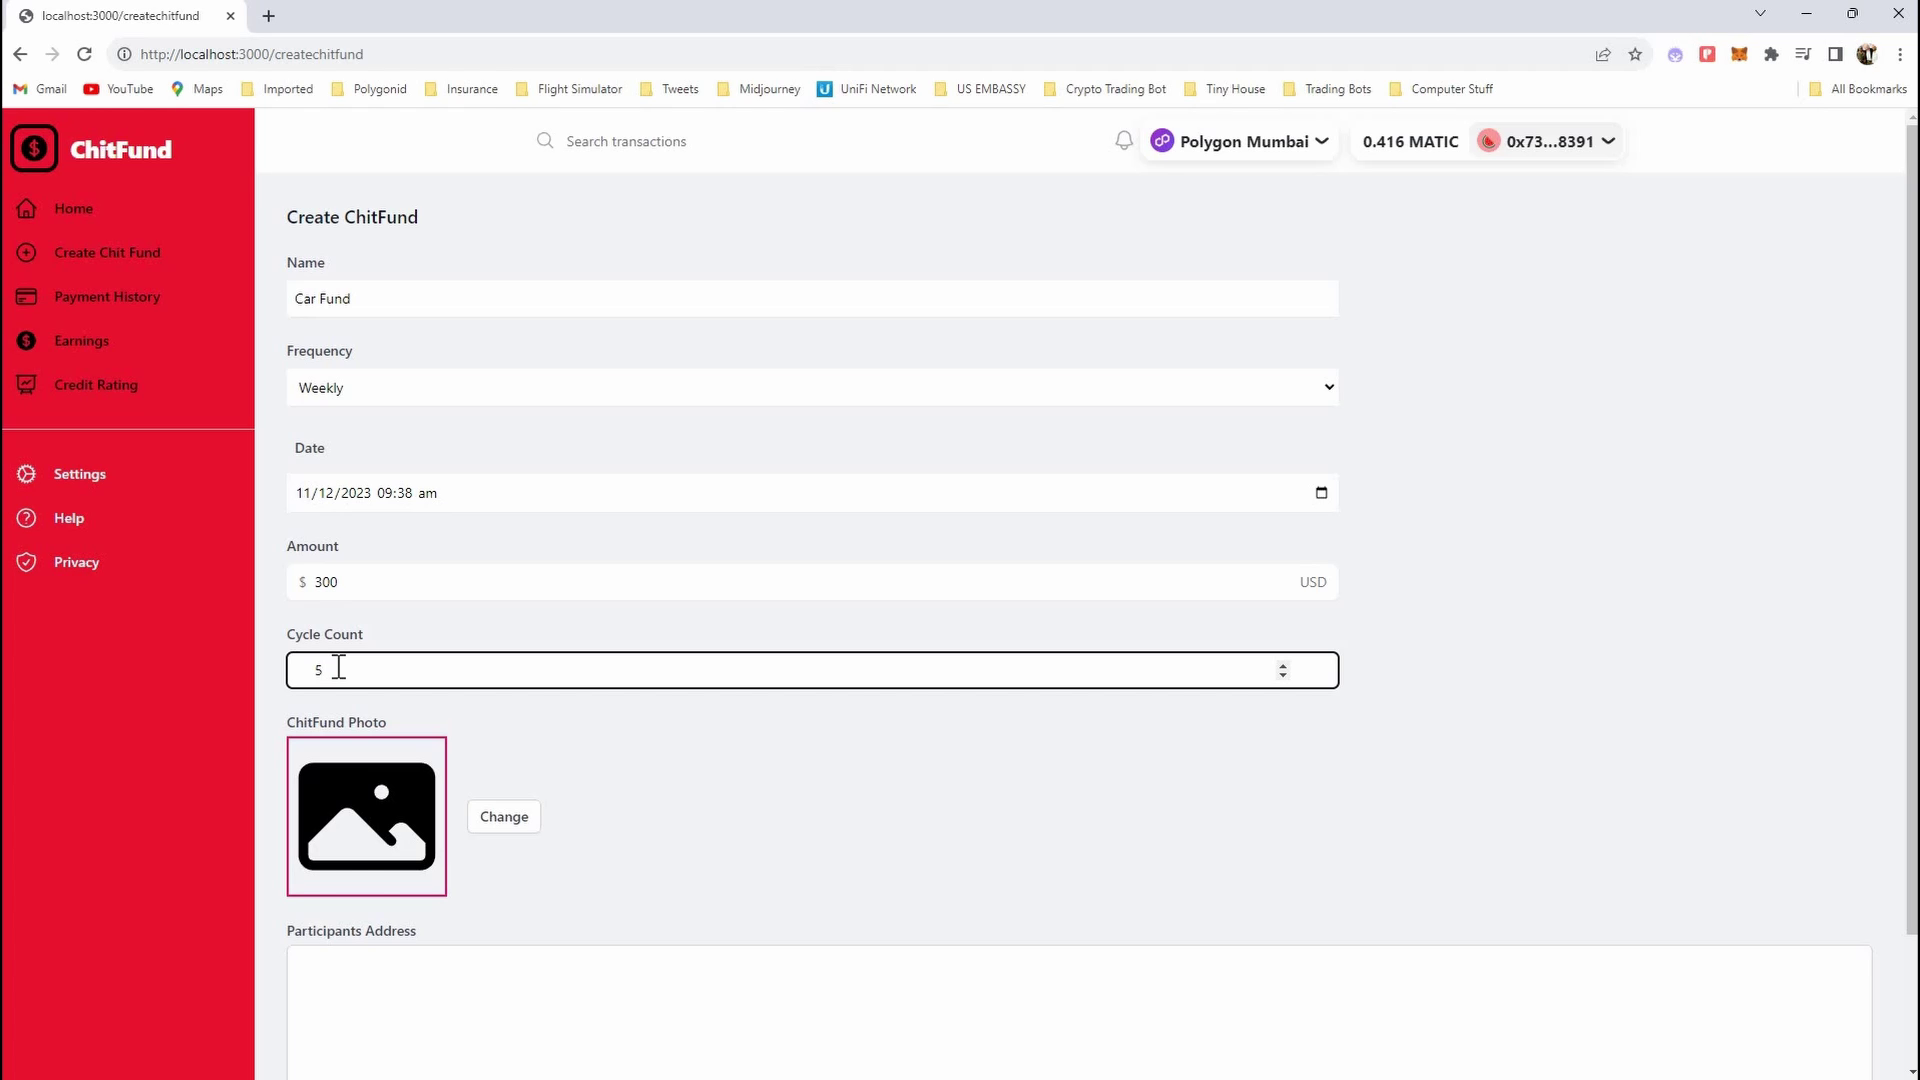
Task: Select Create Chit Fund sidebar item
Action: (107, 253)
